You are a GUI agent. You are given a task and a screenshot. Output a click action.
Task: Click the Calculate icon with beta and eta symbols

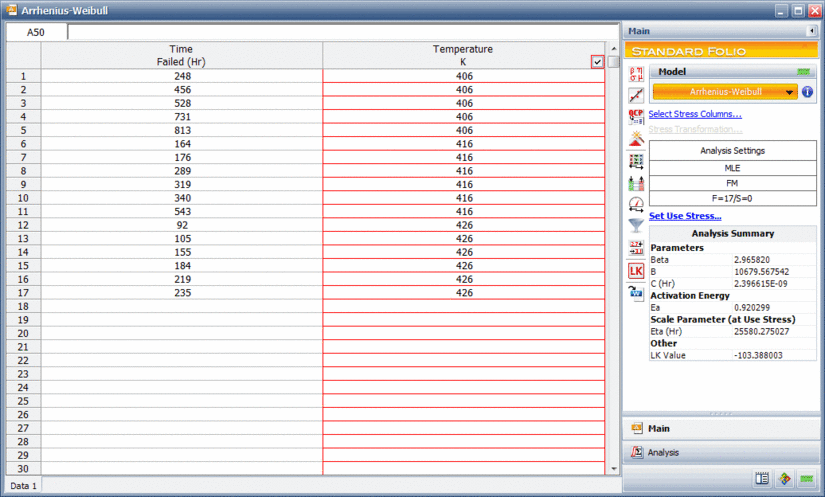click(x=635, y=74)
